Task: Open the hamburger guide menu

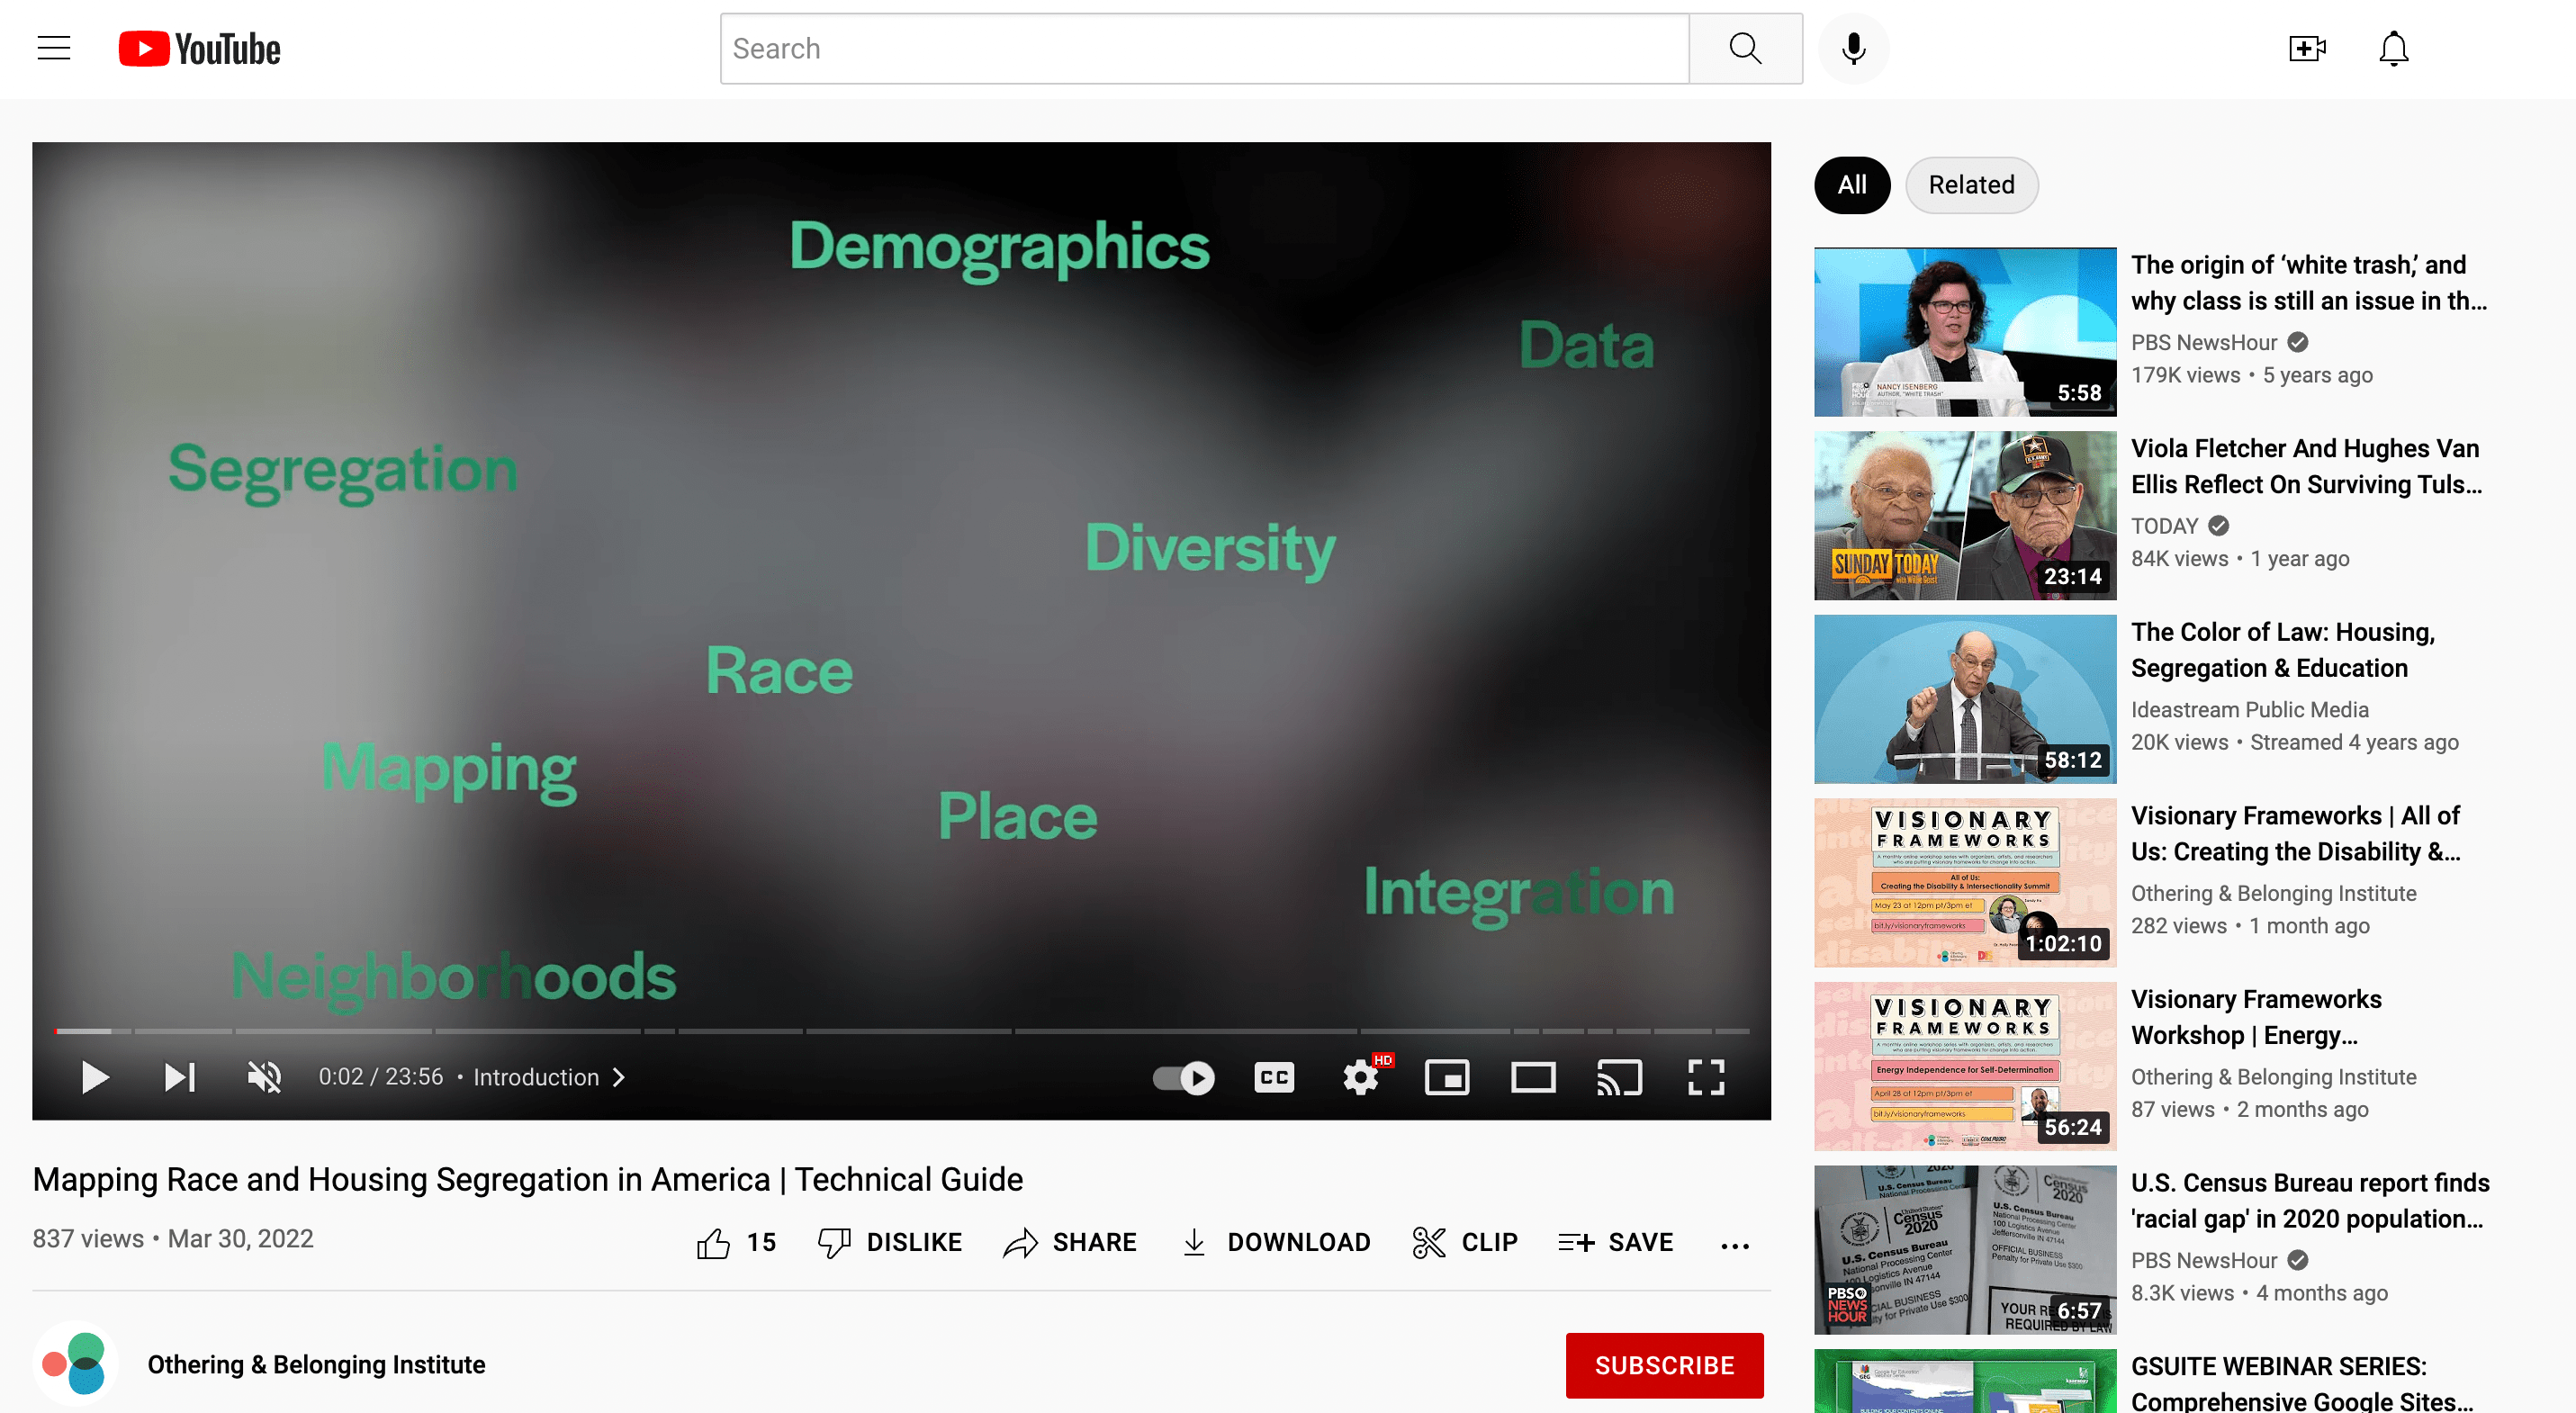Action: pos(54,48)
